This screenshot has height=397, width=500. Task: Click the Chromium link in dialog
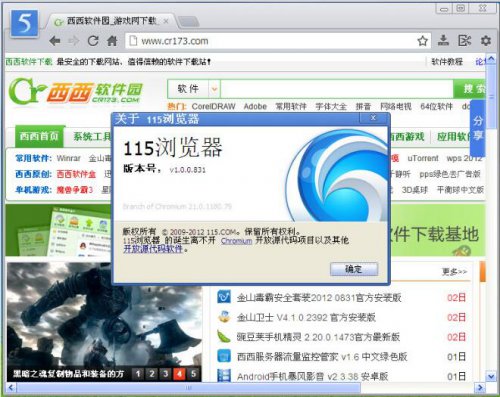click(236, 241)
